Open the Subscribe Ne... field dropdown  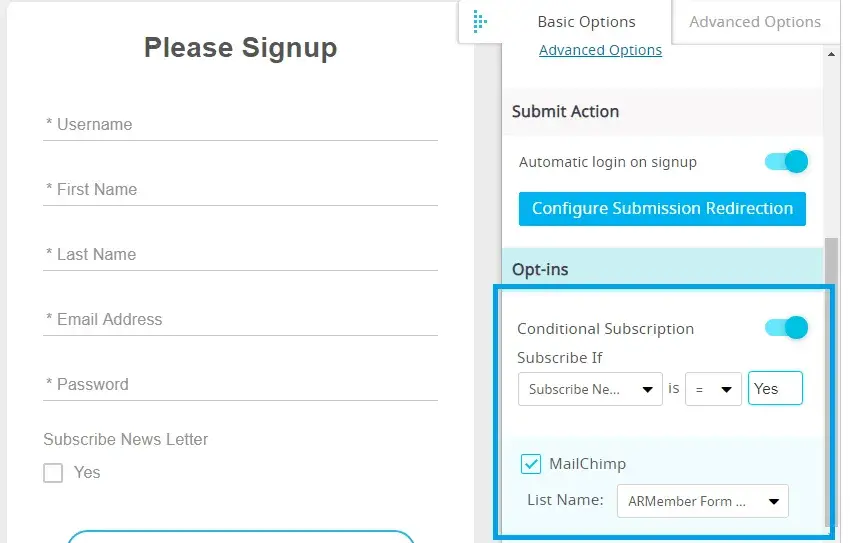coord(590,389)
